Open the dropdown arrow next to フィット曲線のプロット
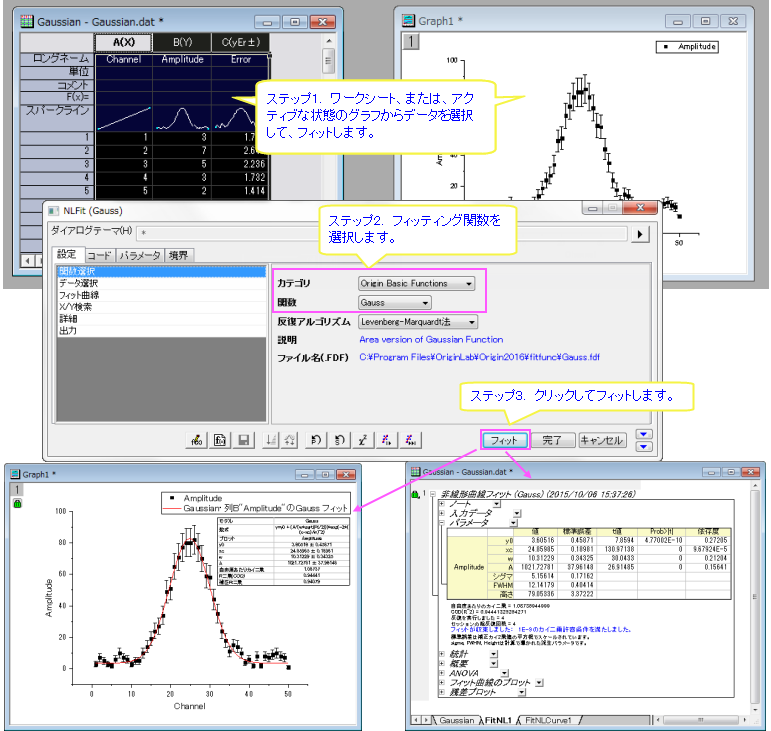Viewport: 771px width, 731px height. pos(539,683)
